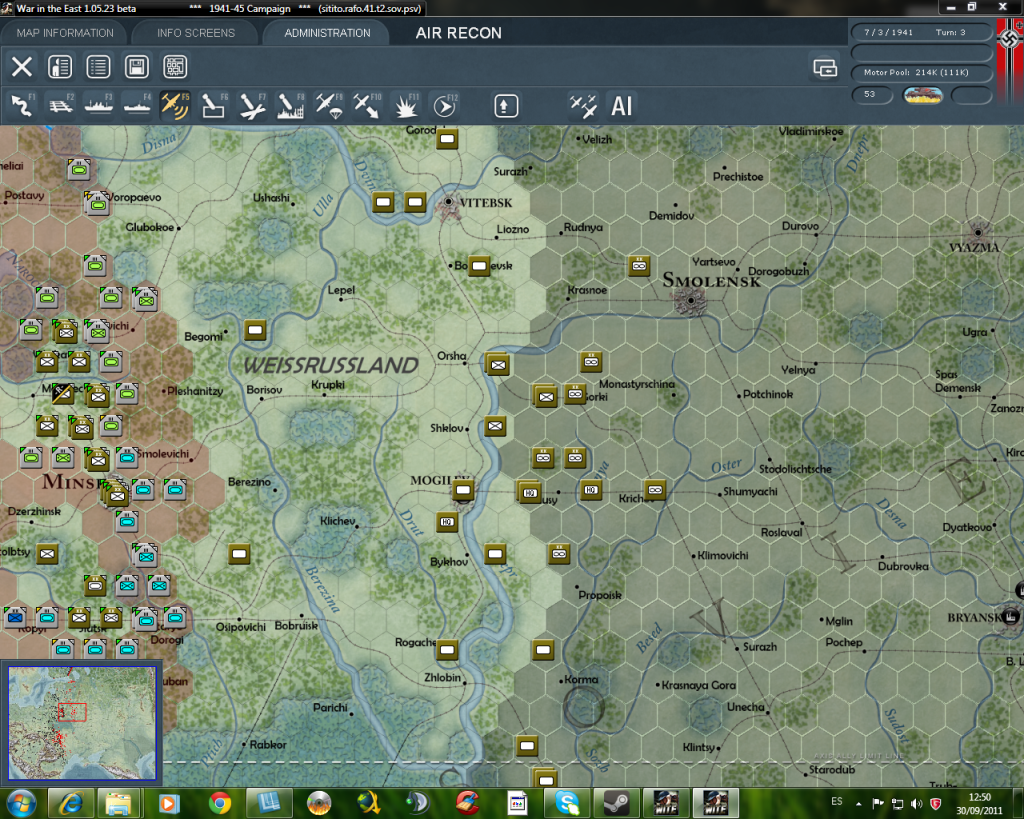Click the tank picture button
1024x819 pixels.
click(922, 95)
